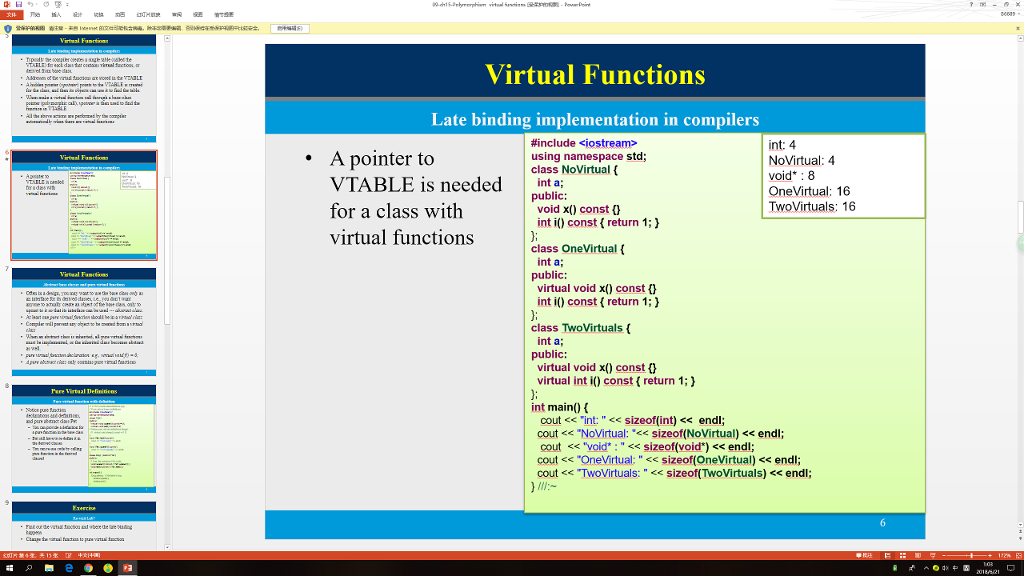The height and width of the screenshot is (576, 1024).
Task: Open the 文件 menu
Action: click(x=12, y=14)
